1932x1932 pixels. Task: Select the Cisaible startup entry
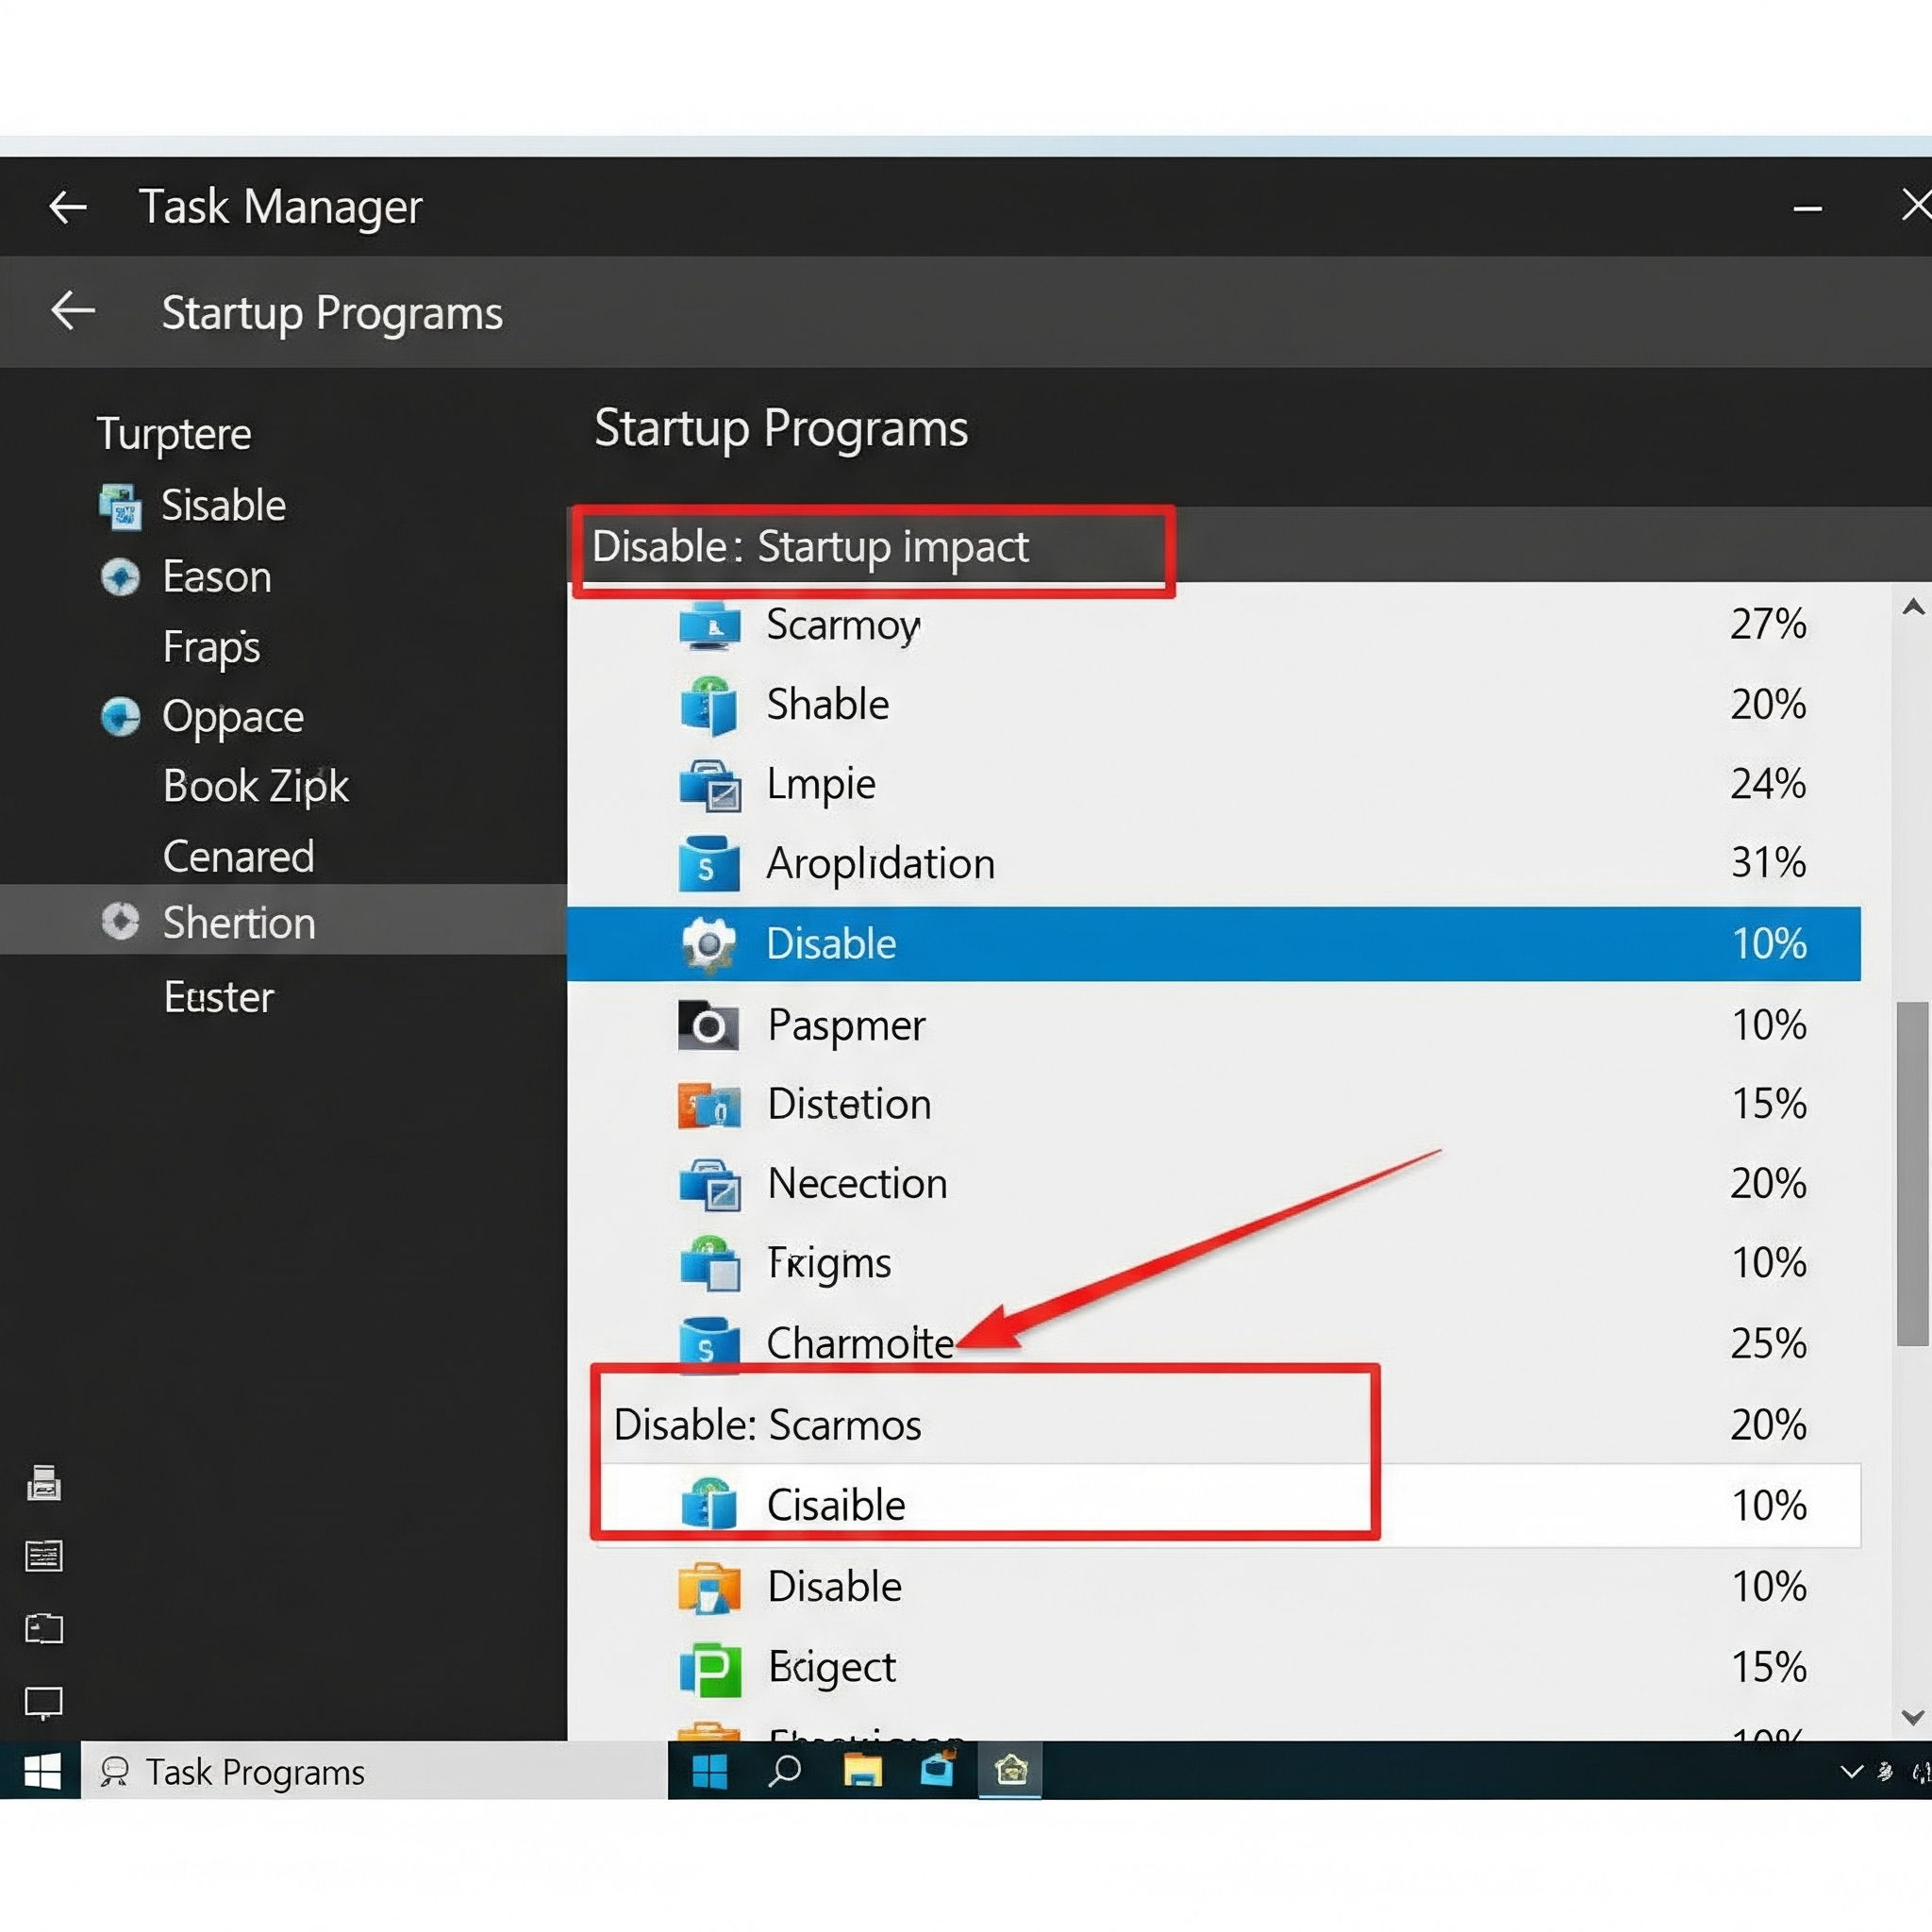click(x=835, y=1505)
